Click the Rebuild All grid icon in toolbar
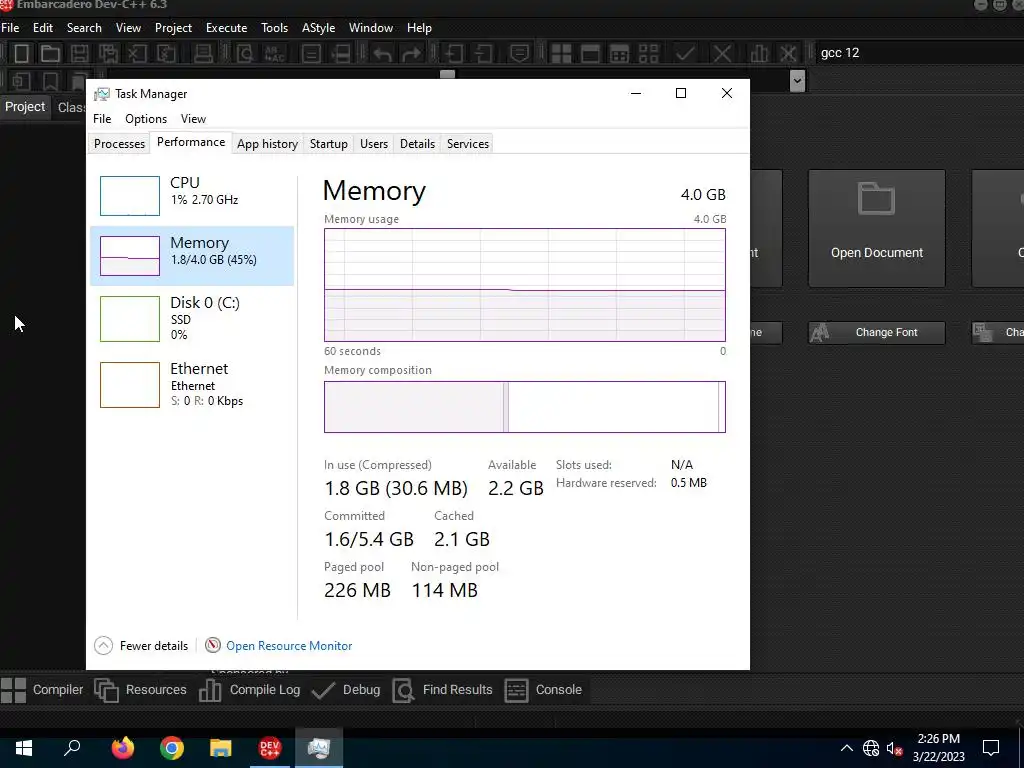The image size is (1024, 768). [x=648, y=53]
